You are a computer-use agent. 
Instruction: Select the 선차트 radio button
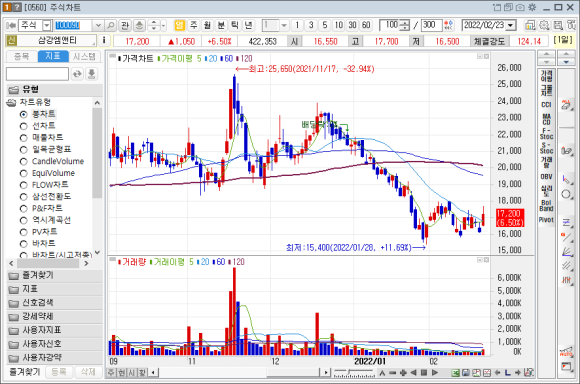[x=24, y=126]
